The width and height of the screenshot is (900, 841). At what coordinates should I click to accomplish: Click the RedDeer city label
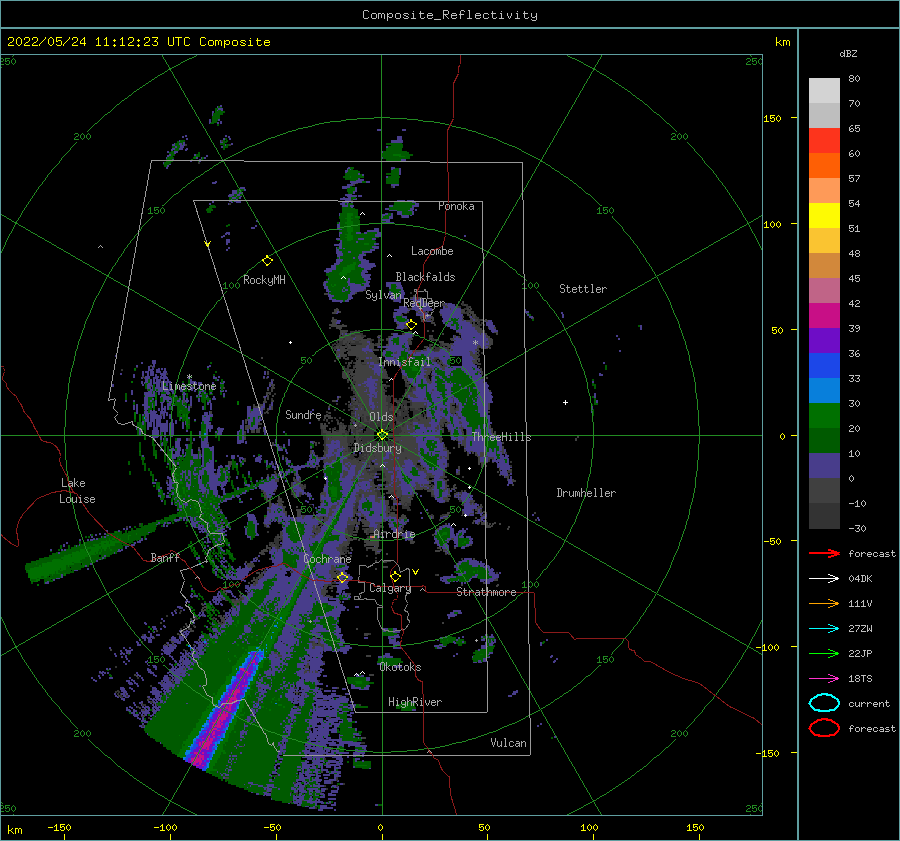(x=424, y=303)
